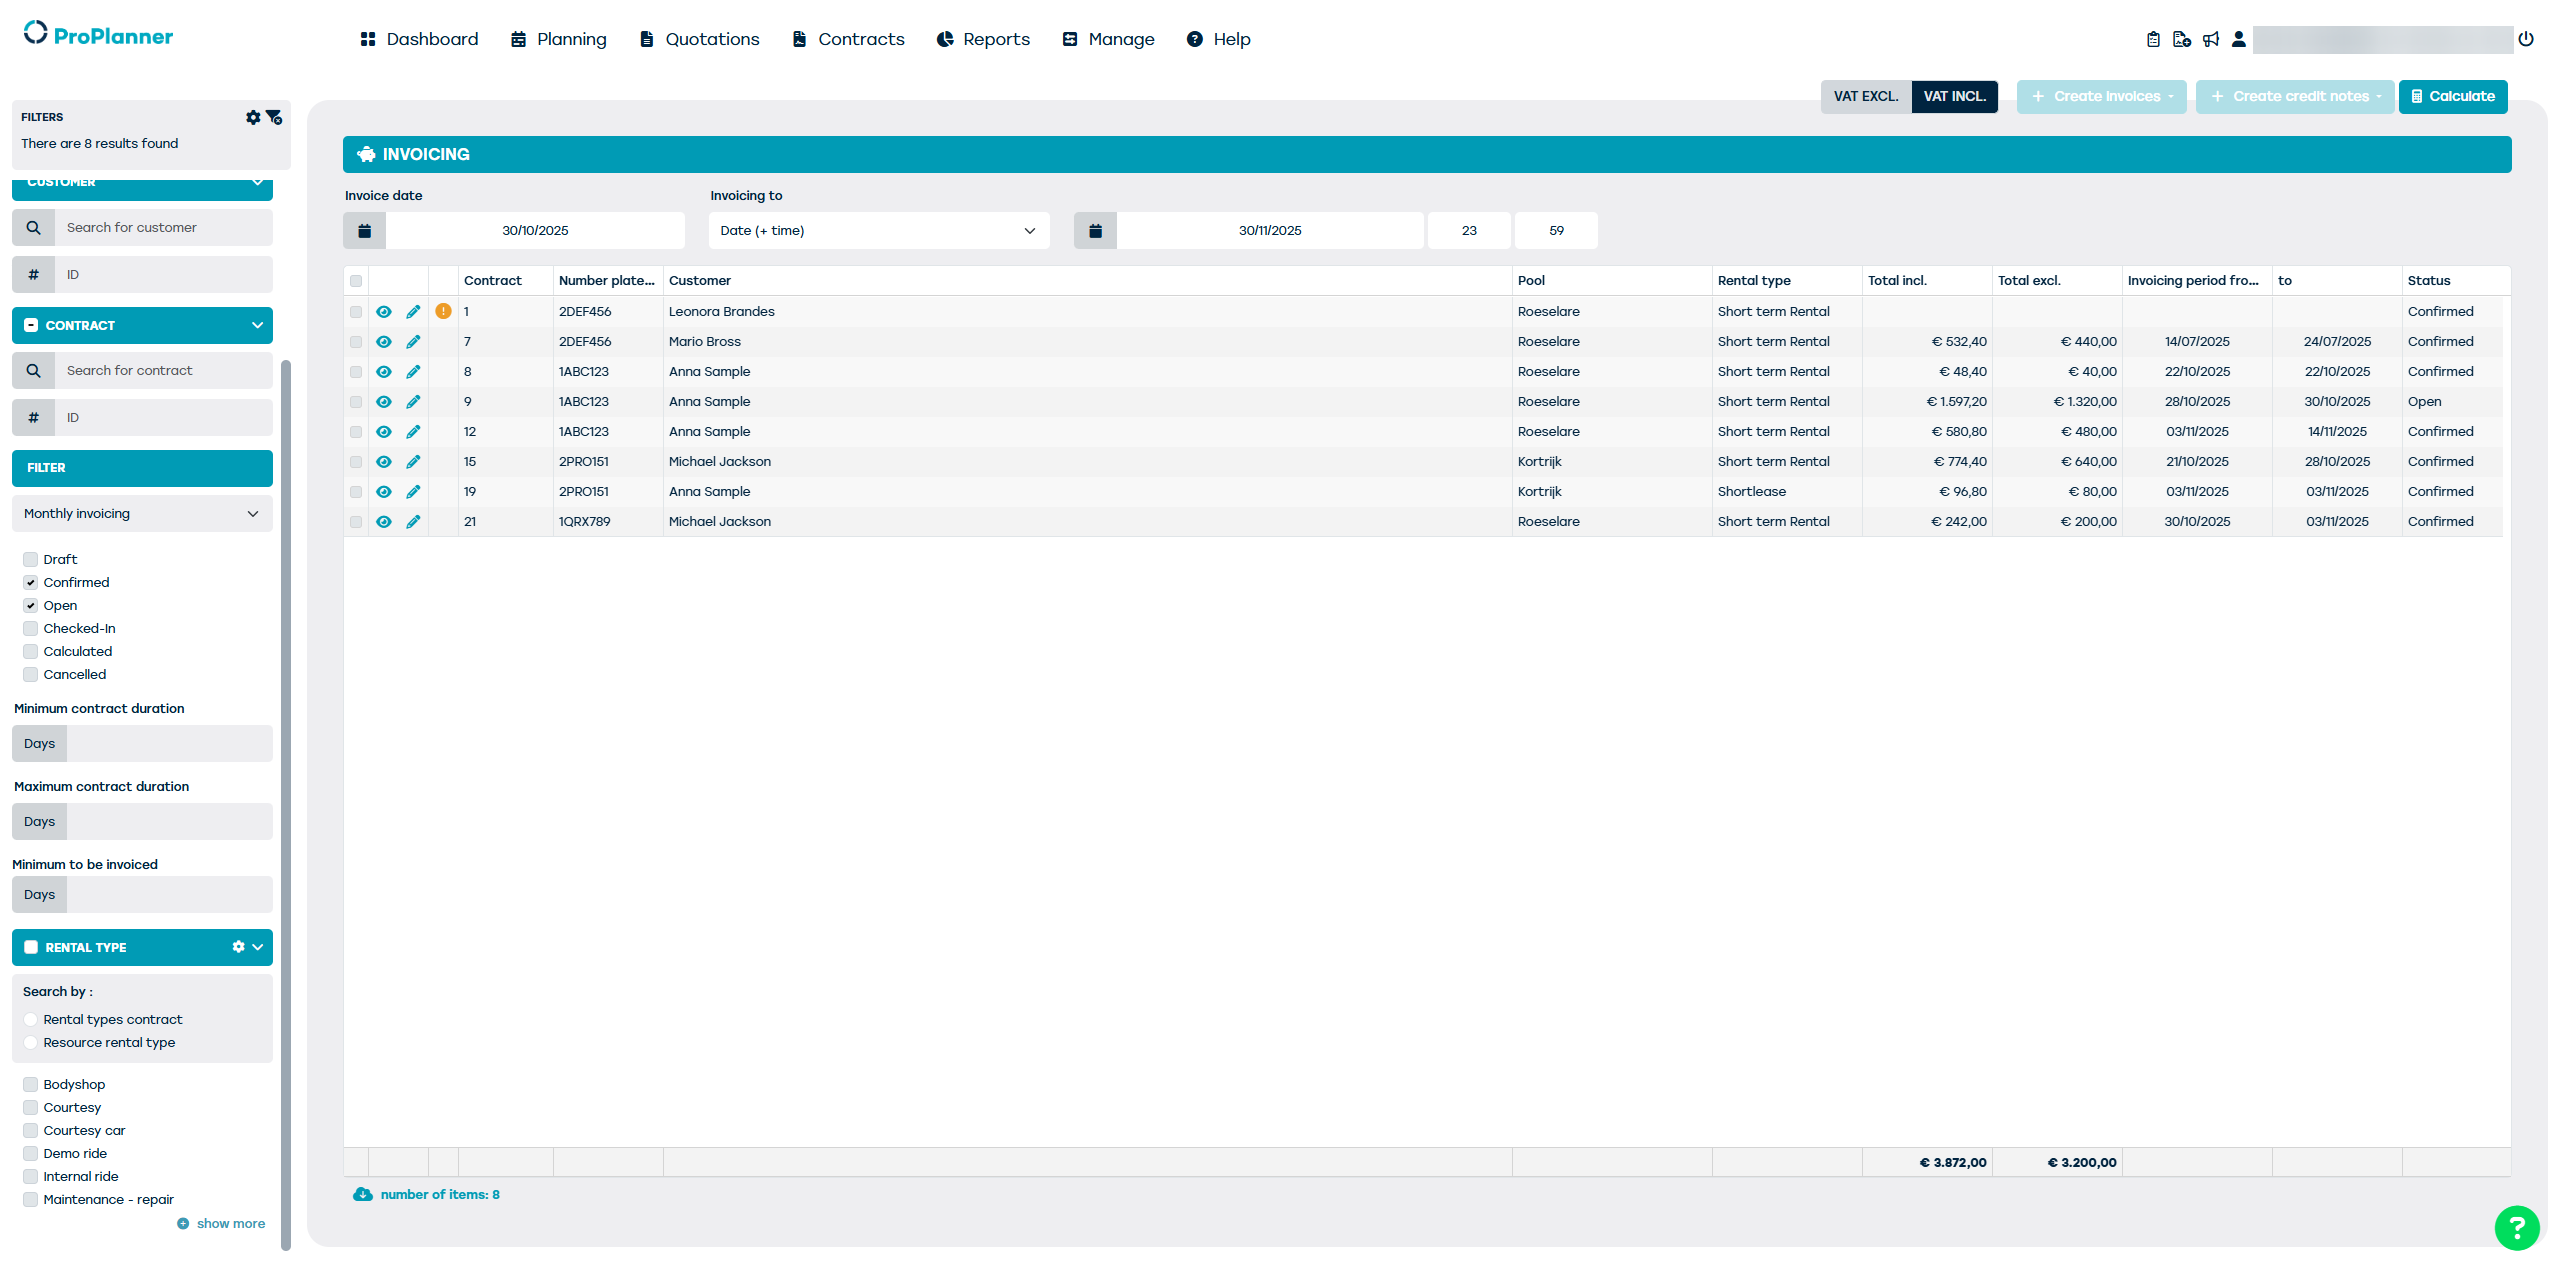Select the Resource rental type radio
2560x1271 pixels.
pos(31,1043)
